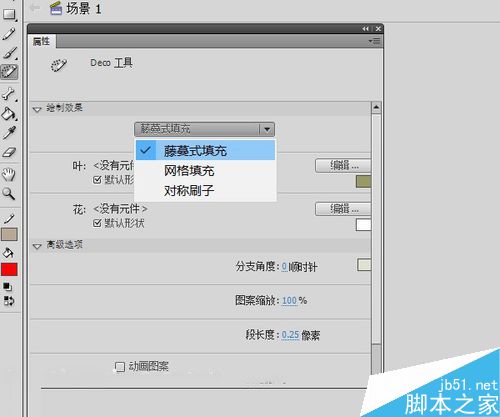Click the 编辑 button for flower
Viewport: 500px width, 417px height.
pyautogui.click(x=343, y=209)
